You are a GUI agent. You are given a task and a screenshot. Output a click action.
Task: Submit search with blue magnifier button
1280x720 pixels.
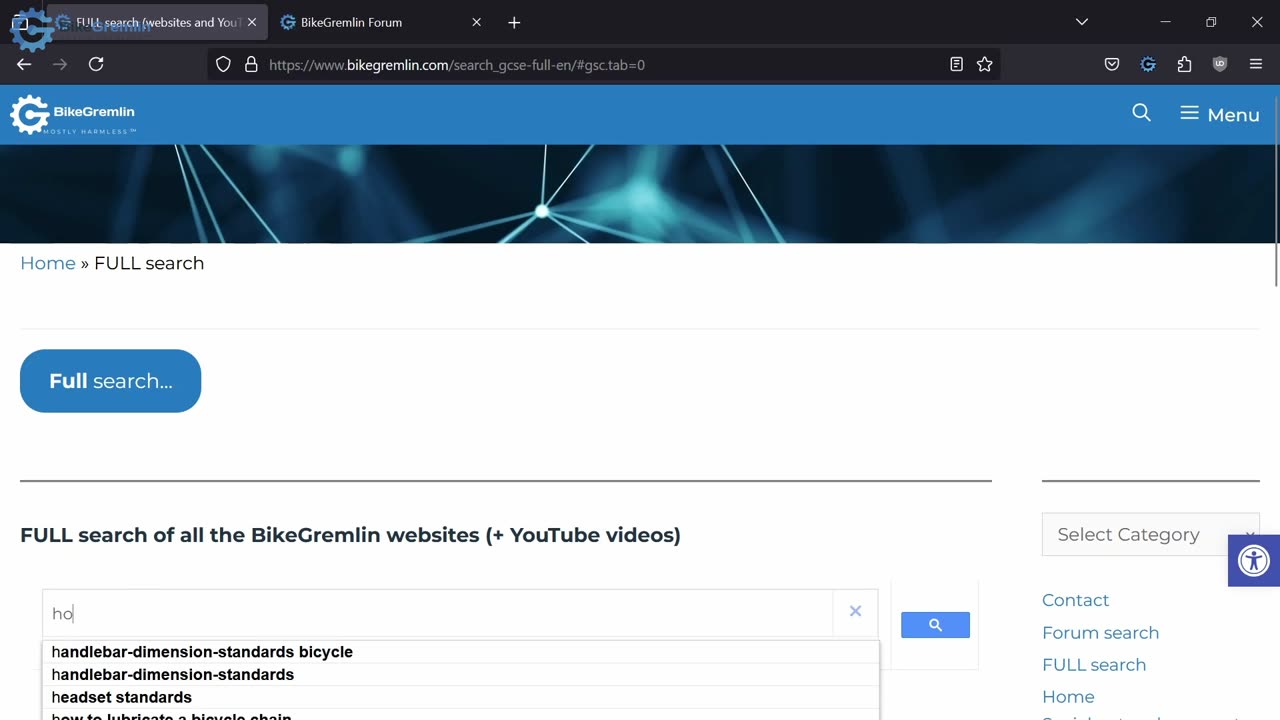pos(935,625)
